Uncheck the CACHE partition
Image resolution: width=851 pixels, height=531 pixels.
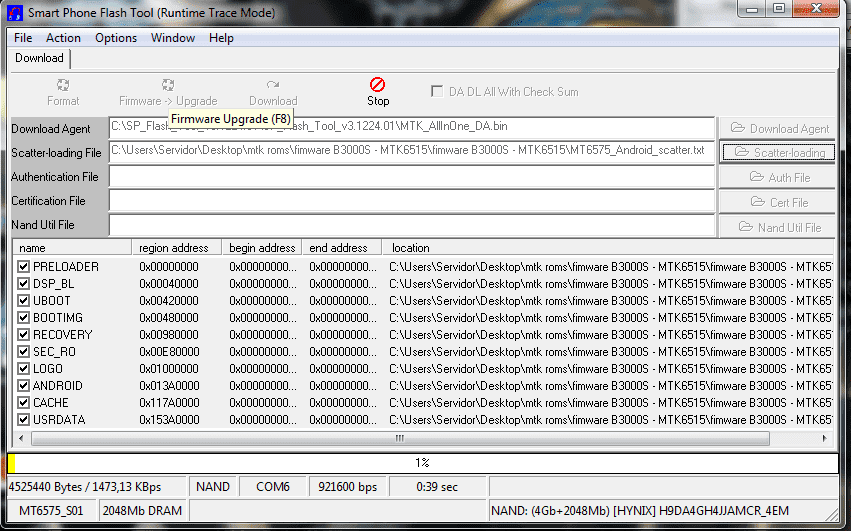pos(23,402)
